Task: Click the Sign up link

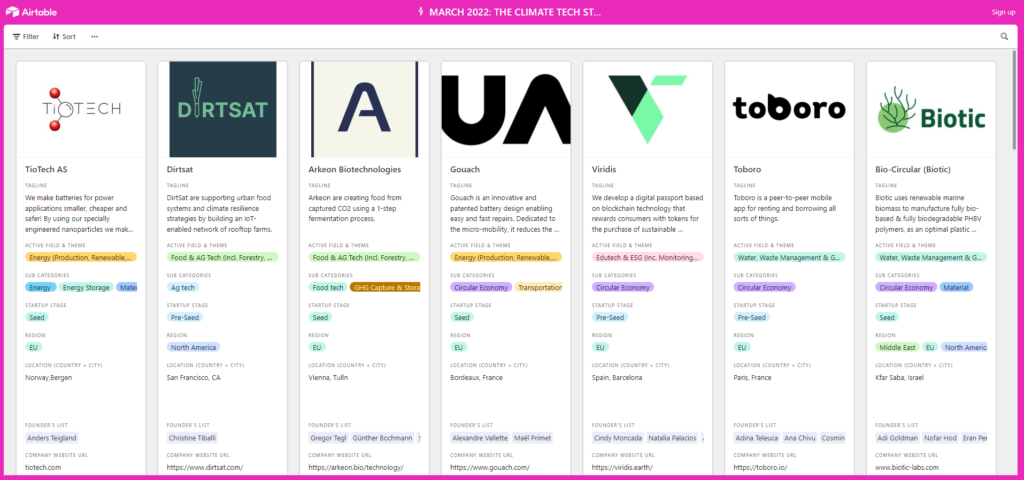Action: (1003, 12)
